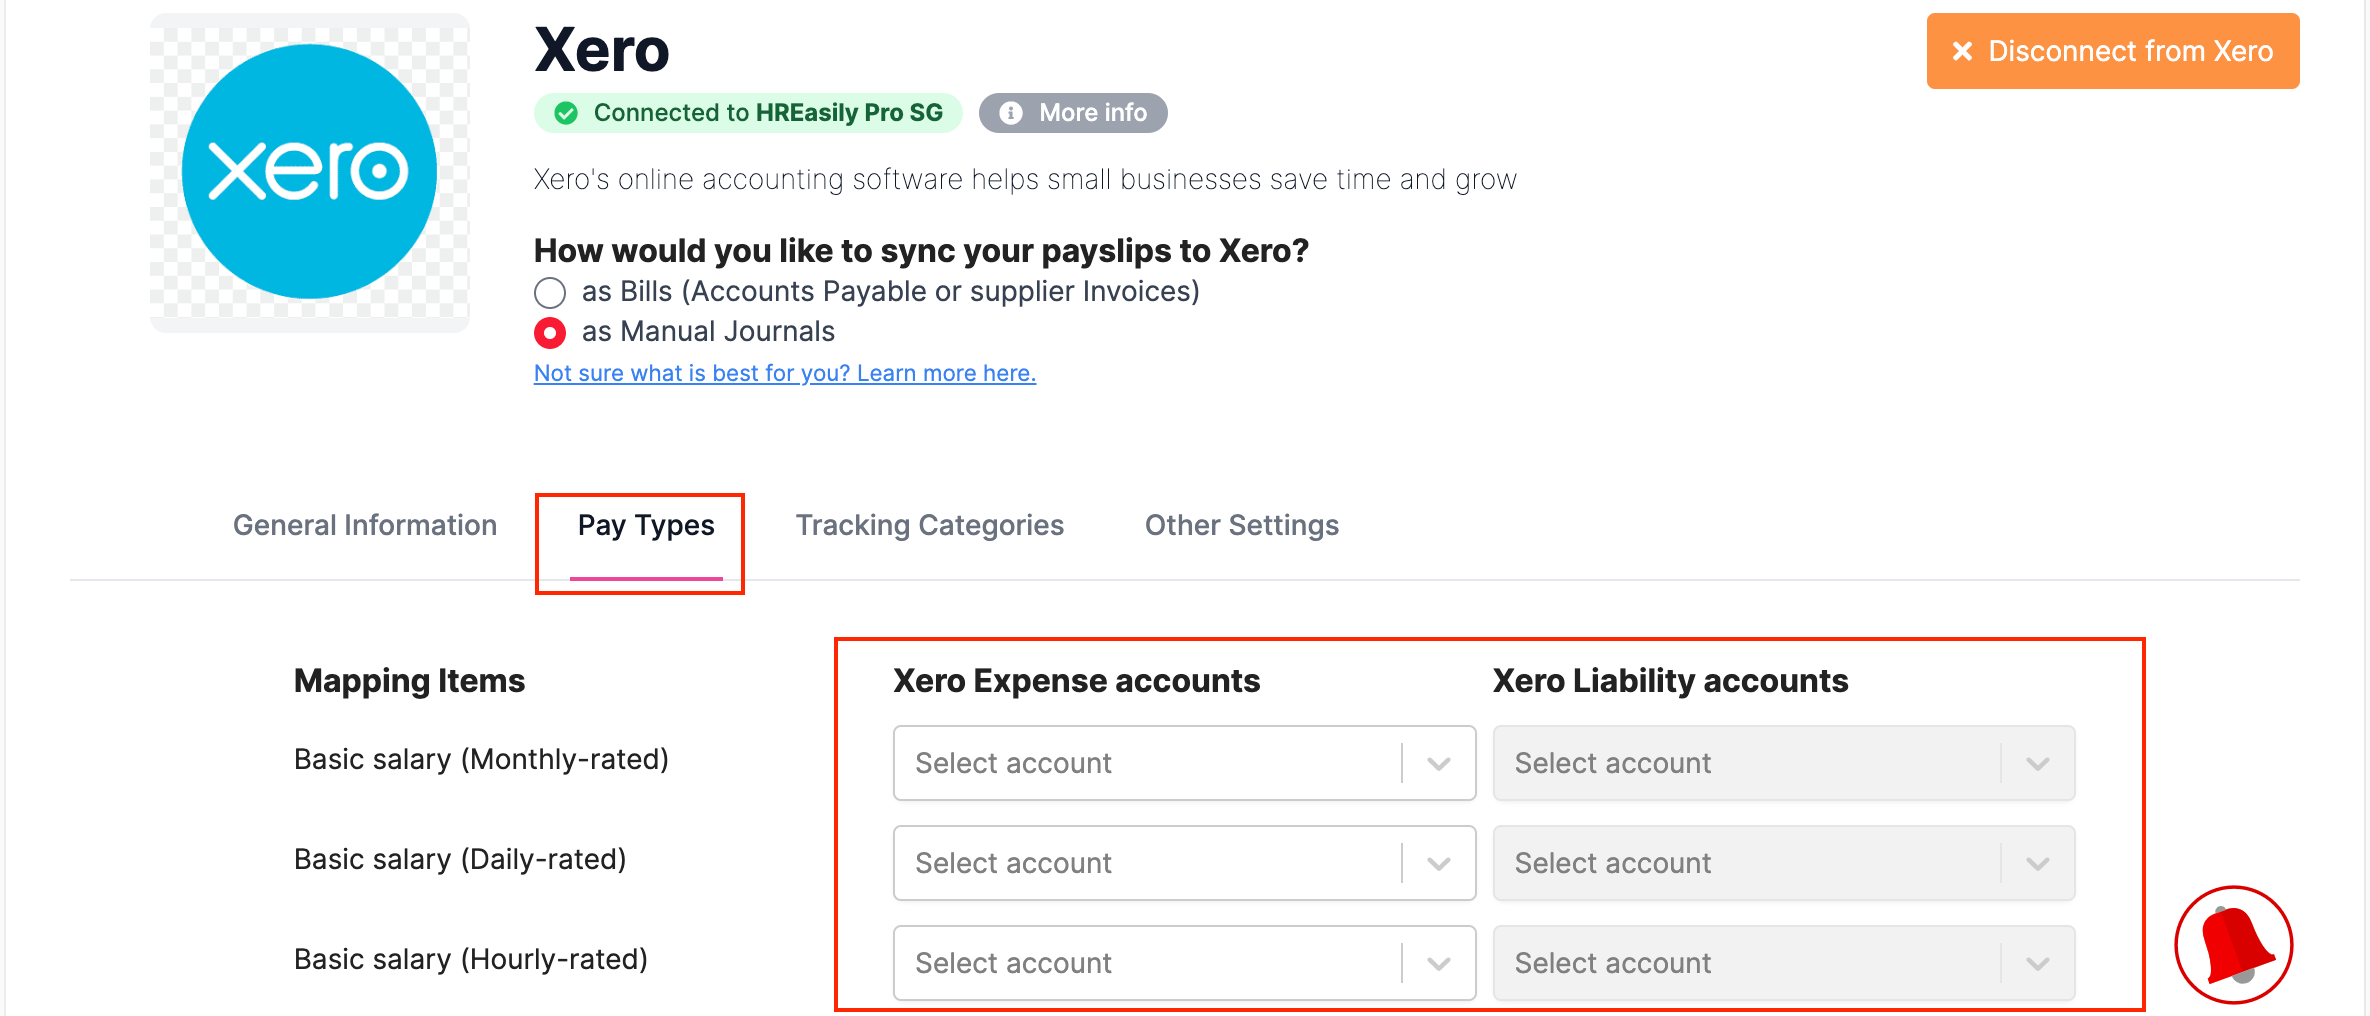Click 'Xero Expense accounts' column heading
Image resolution: width=2370 pixels, height=1016 pixels.
tap(1077, 681)
